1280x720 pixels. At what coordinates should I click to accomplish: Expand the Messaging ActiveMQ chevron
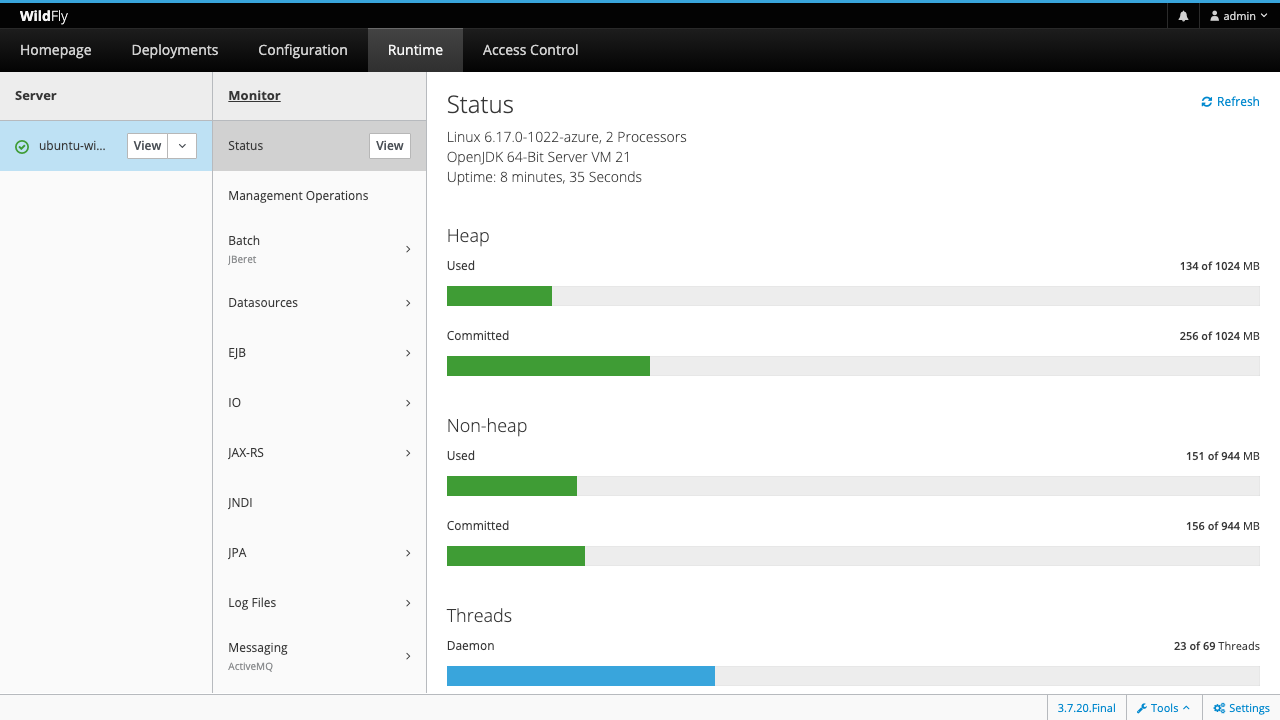point(408,656)
